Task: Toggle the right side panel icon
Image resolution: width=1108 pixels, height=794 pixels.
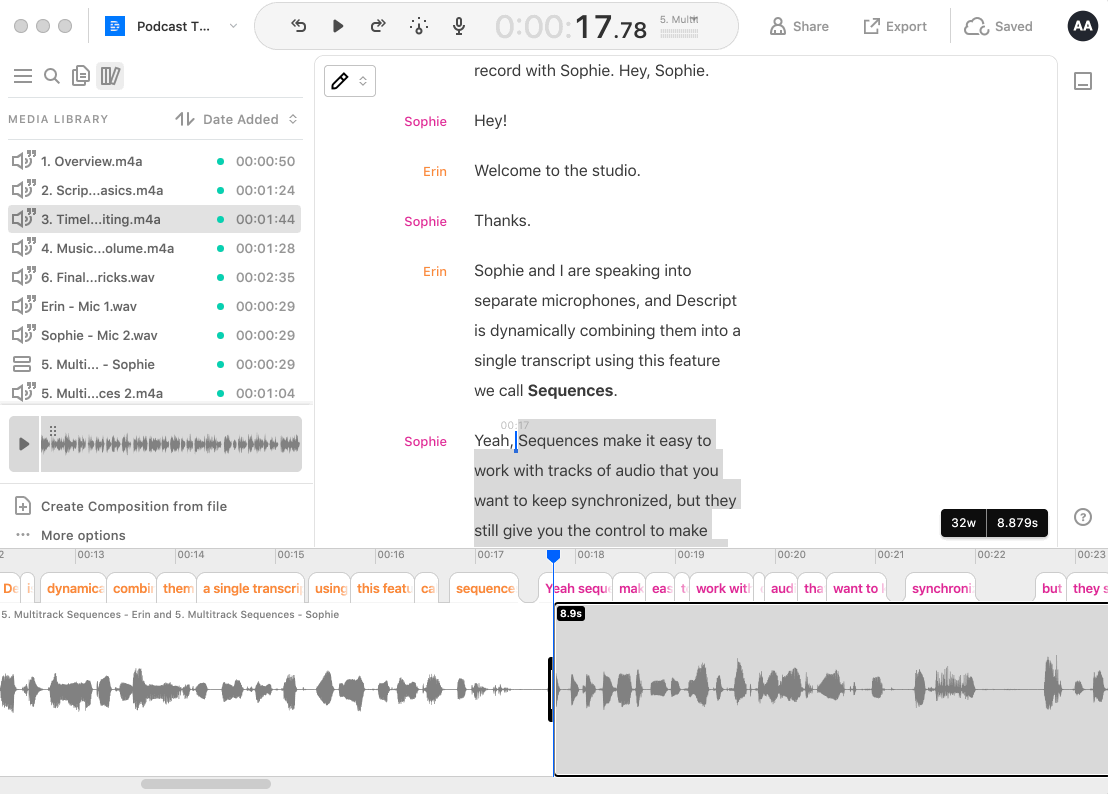Action: (x=1083, y=81)
